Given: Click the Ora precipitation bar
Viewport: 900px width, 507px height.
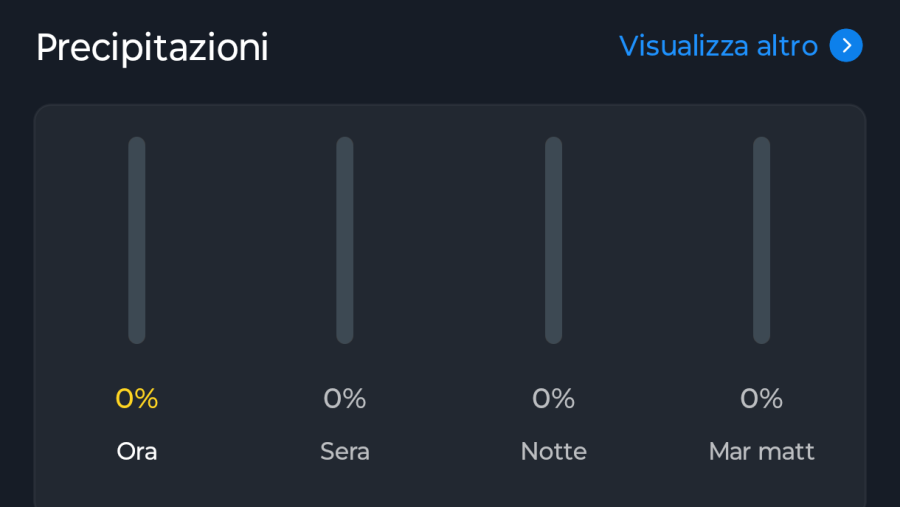Looking at the screenshot, I should coord(137,240).
